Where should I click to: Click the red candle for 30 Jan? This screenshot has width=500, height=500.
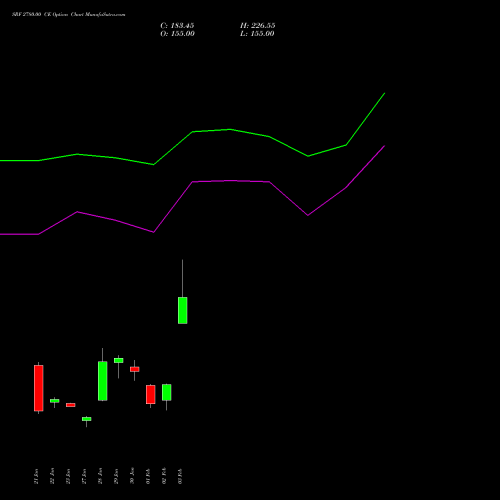pos(135,369)
